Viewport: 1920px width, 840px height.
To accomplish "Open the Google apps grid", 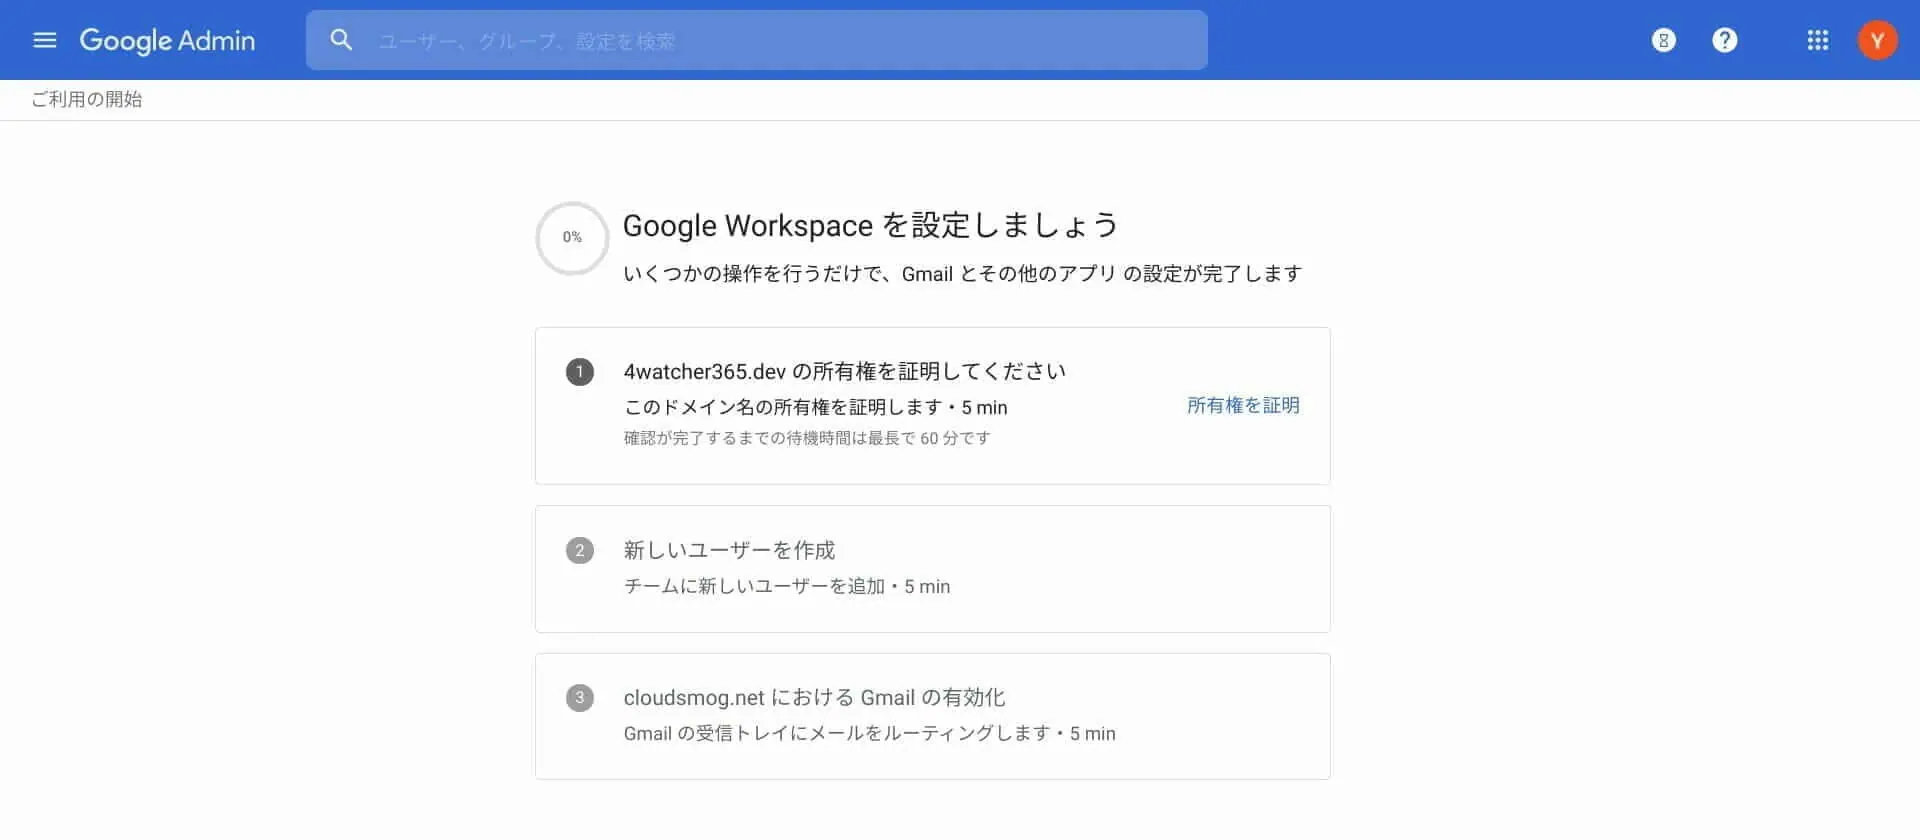I will pos(1818,40).
